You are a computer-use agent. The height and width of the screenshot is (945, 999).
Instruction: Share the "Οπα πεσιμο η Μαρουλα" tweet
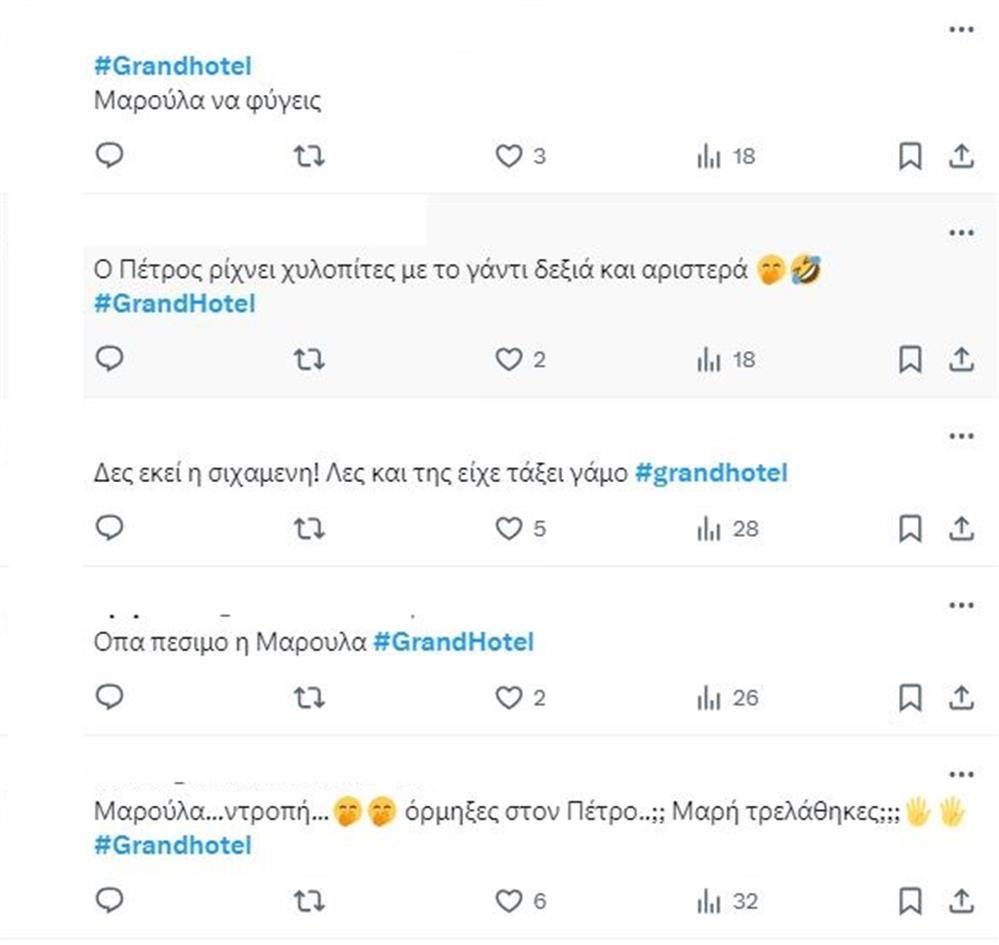(x=960, y=698)
